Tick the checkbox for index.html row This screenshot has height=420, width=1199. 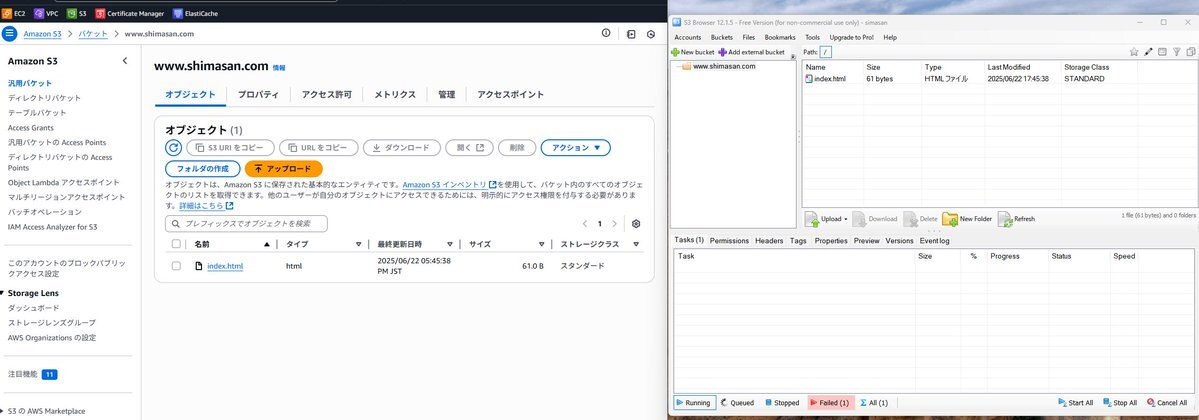tap(177, 266)
